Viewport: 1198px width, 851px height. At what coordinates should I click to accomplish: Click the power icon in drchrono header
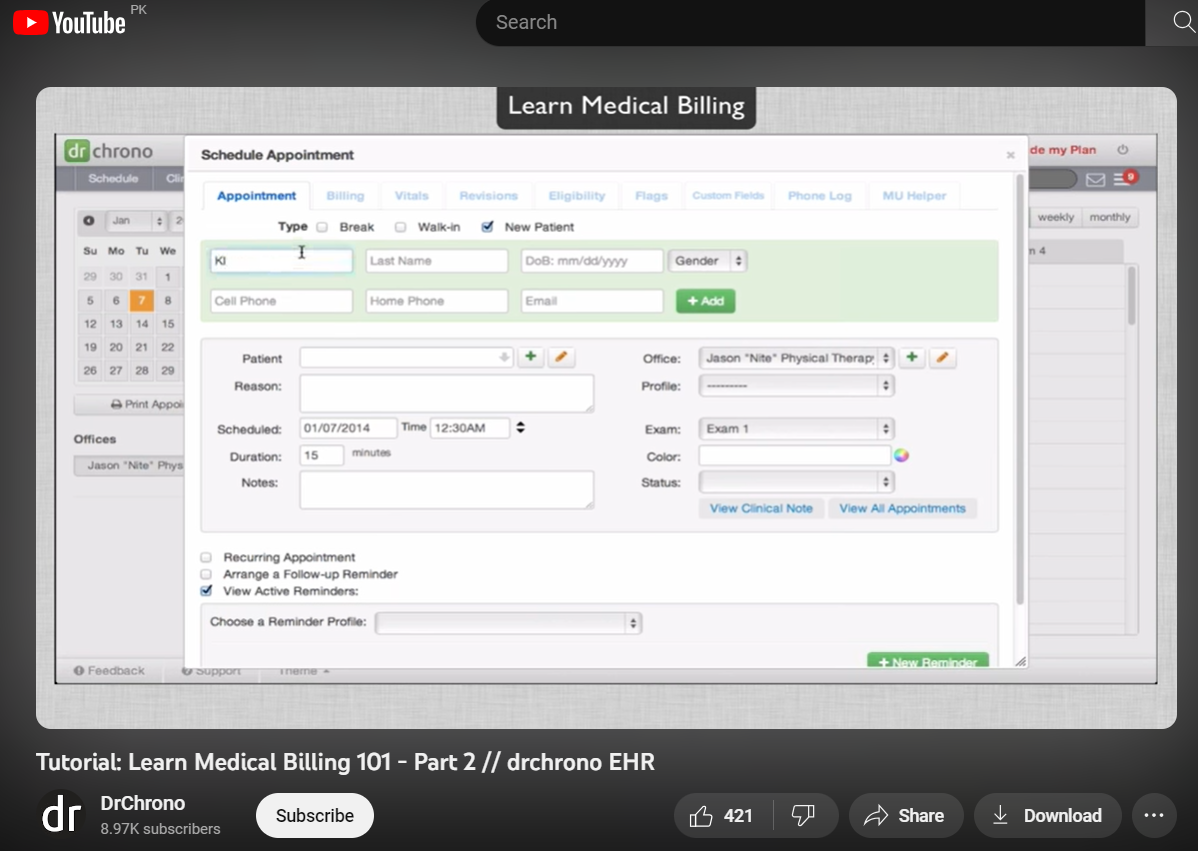click(1122, 150)
